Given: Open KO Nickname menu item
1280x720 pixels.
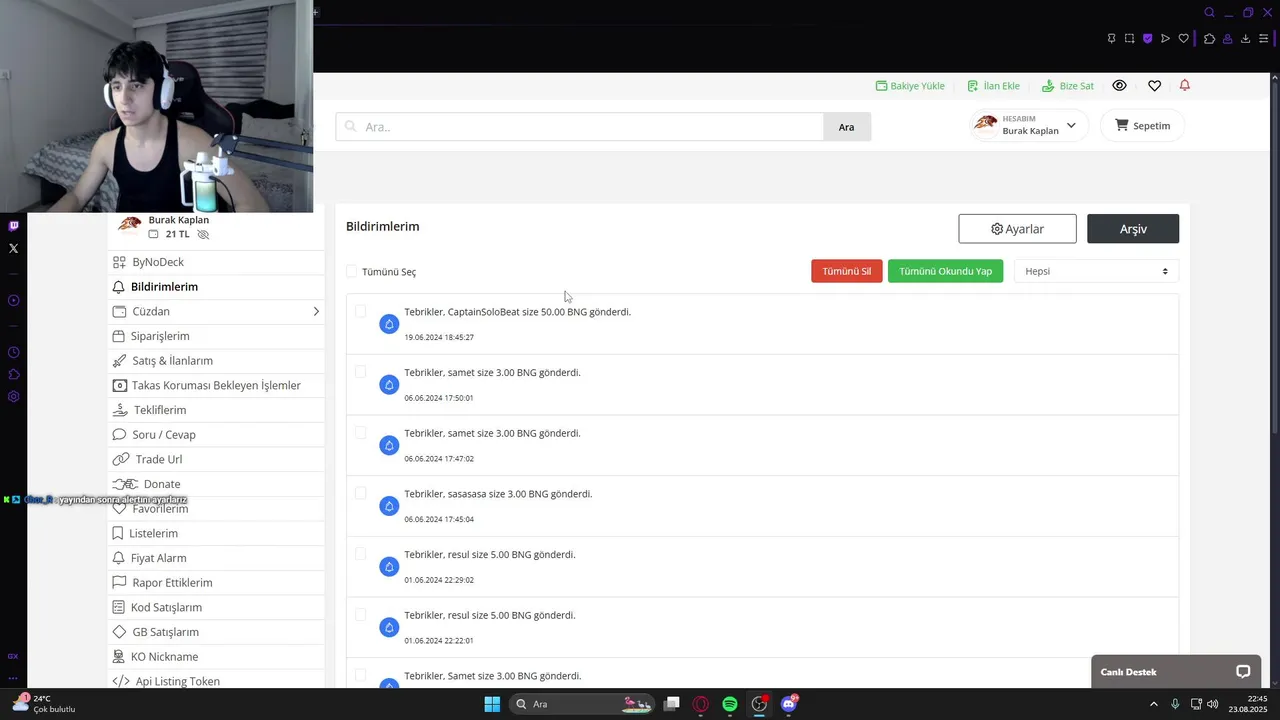Looking at the screenshot, I should point(216,657).
